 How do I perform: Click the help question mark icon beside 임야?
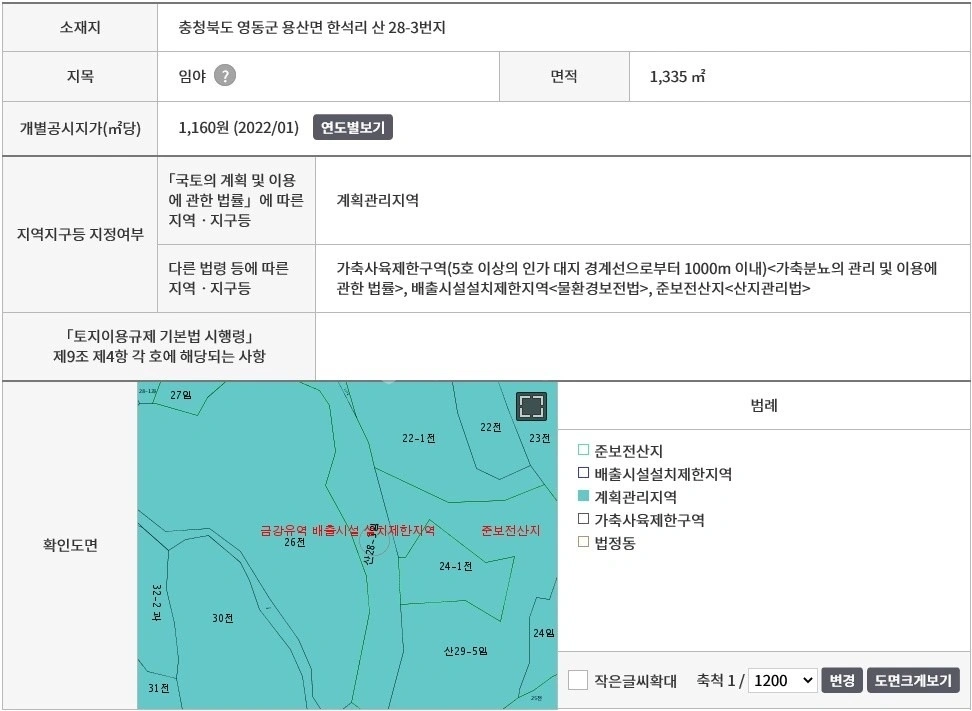(224, 76)
